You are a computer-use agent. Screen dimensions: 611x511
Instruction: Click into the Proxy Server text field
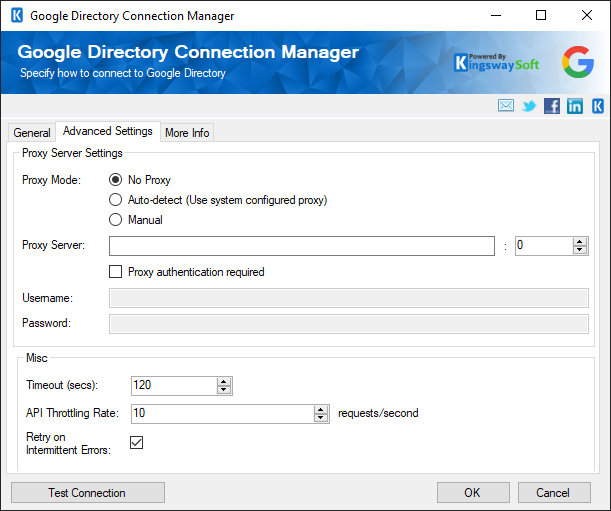[x=302, y=246]
